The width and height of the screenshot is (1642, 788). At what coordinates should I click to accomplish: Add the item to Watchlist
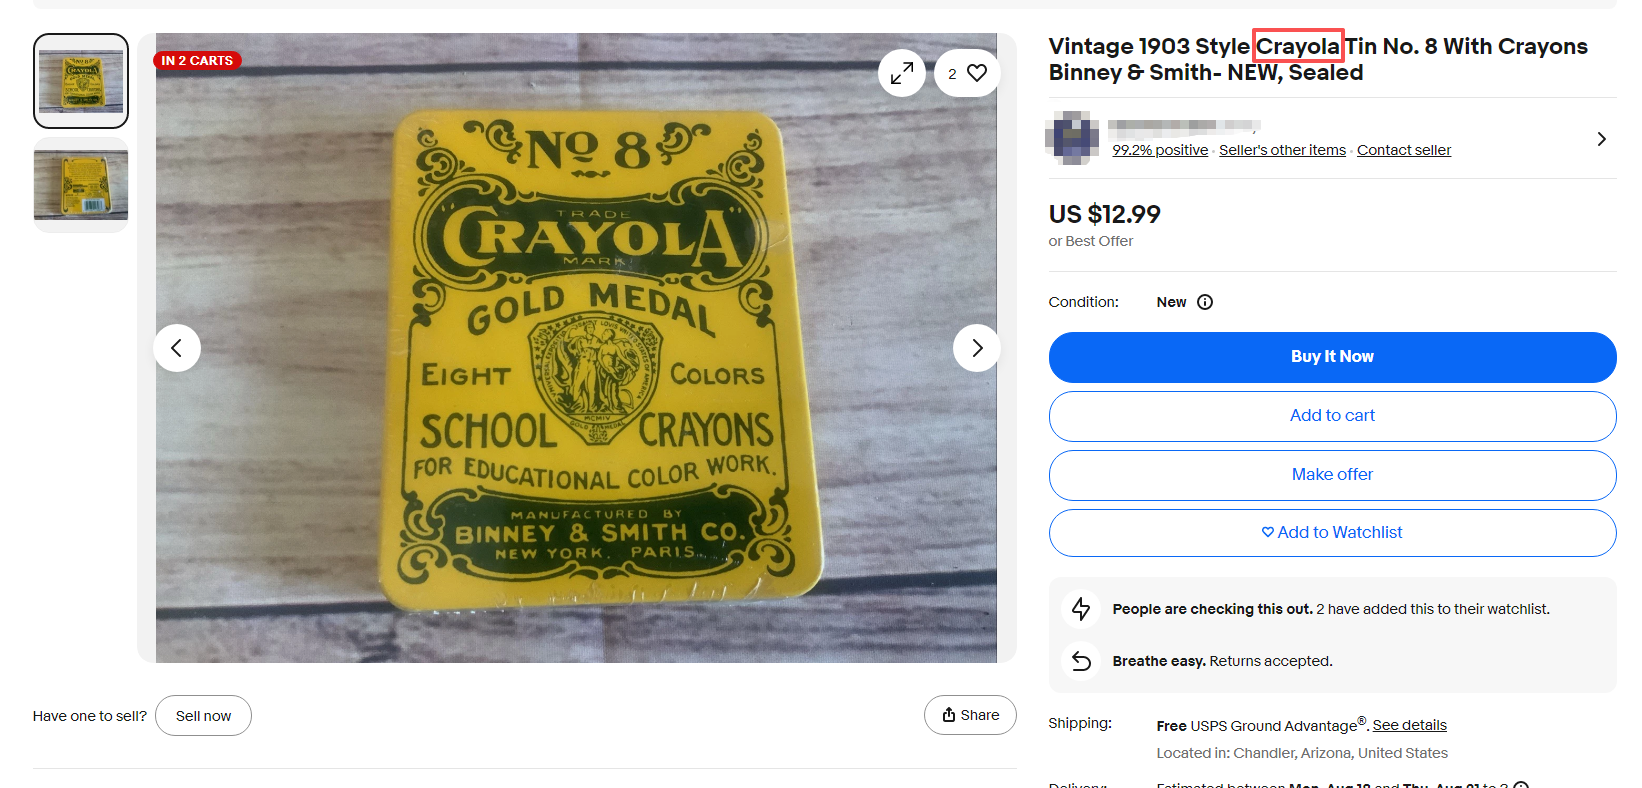pos(1332,533)
